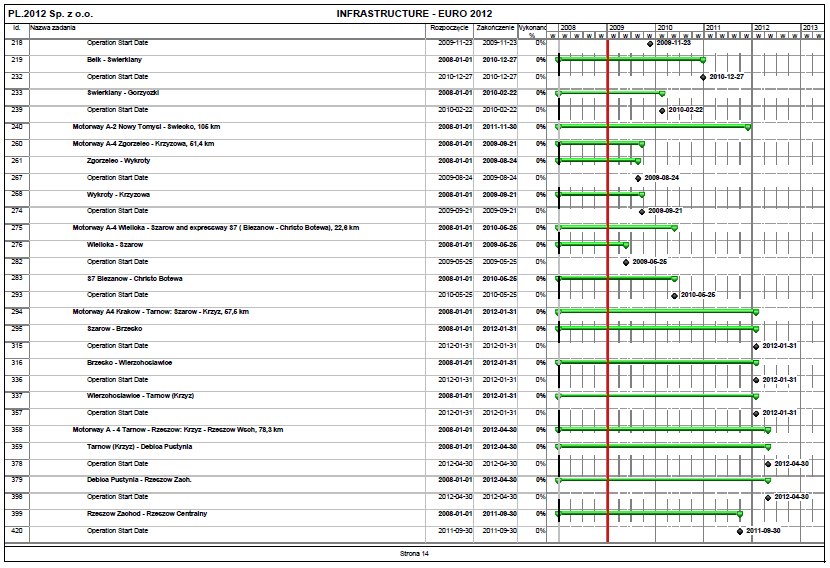The image size is (830, 568).
Task: Select task name 'Wykroty - Krzyzowa'
Action: (119, 194)
